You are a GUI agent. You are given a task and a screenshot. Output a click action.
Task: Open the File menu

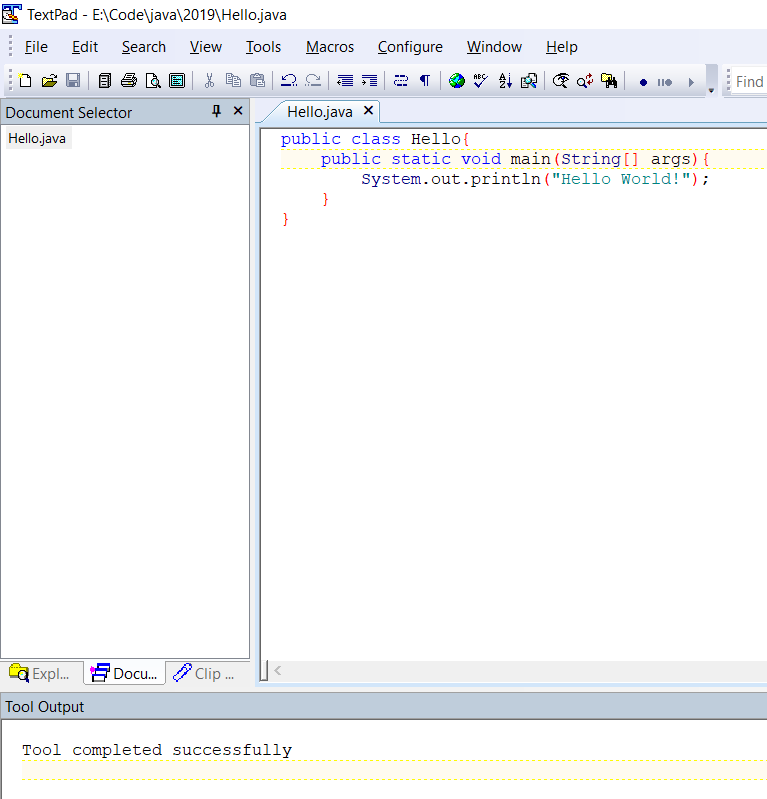(36, 47)
